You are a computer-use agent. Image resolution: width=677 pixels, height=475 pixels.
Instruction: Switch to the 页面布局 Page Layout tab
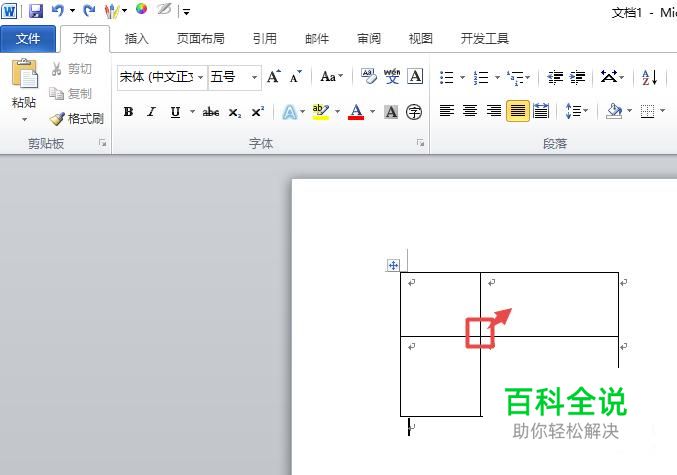point(201,38)
